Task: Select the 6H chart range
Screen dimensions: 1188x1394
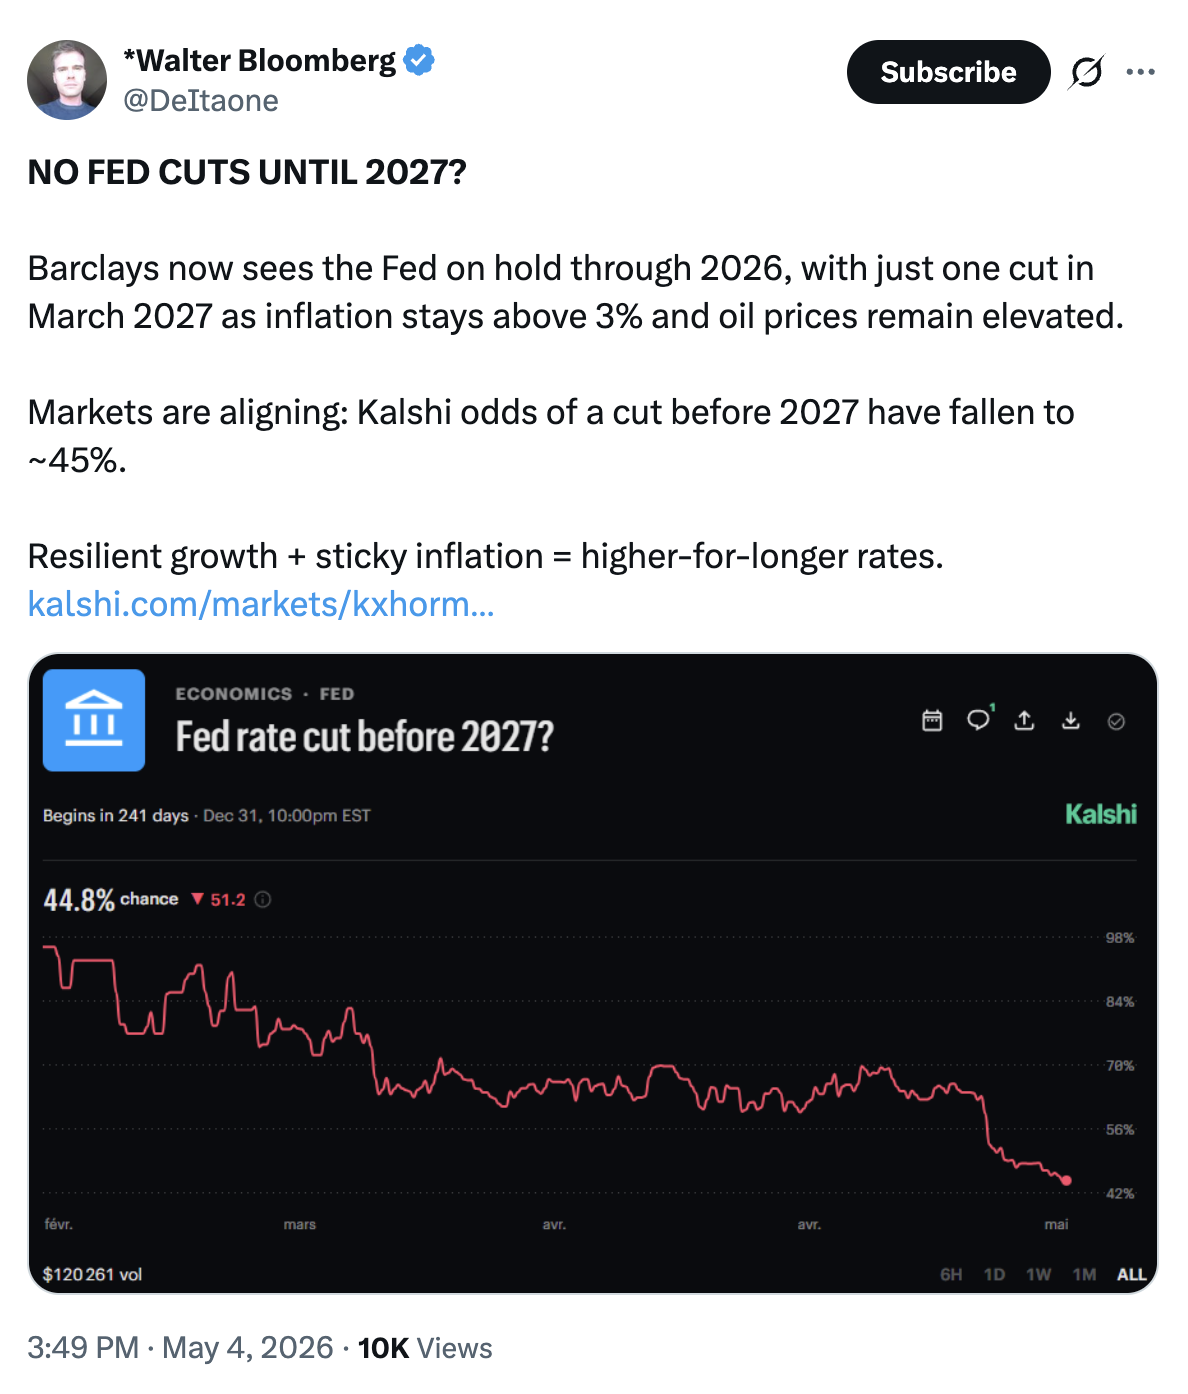Action: pyautogui.click(x=951, y=1274)
